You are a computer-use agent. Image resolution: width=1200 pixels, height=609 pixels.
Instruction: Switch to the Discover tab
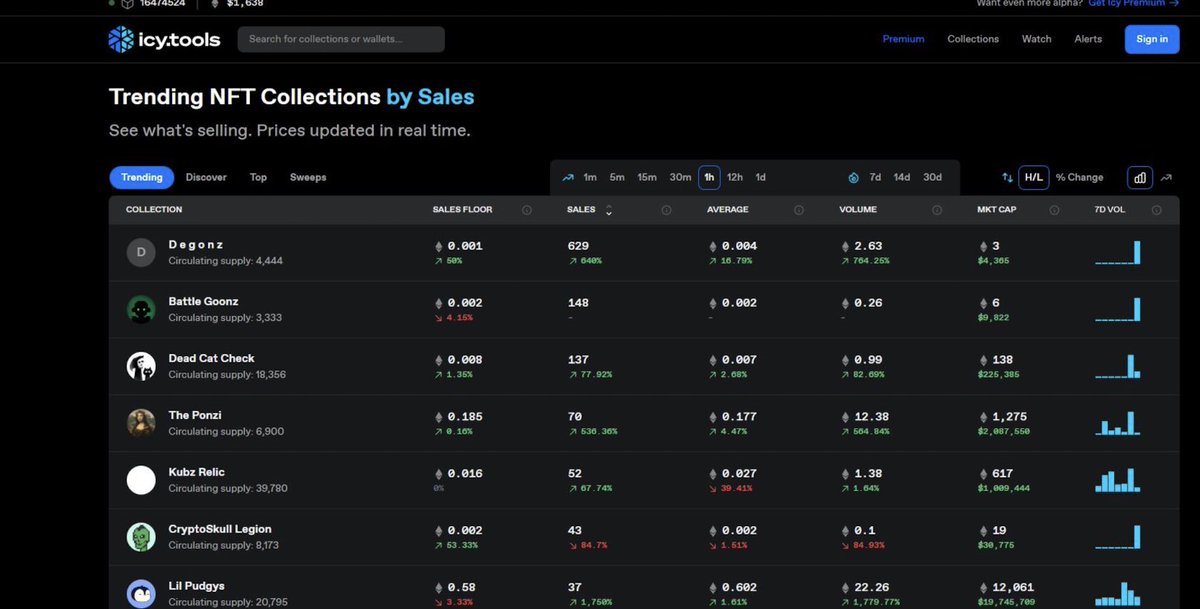(x=206, y=177)
